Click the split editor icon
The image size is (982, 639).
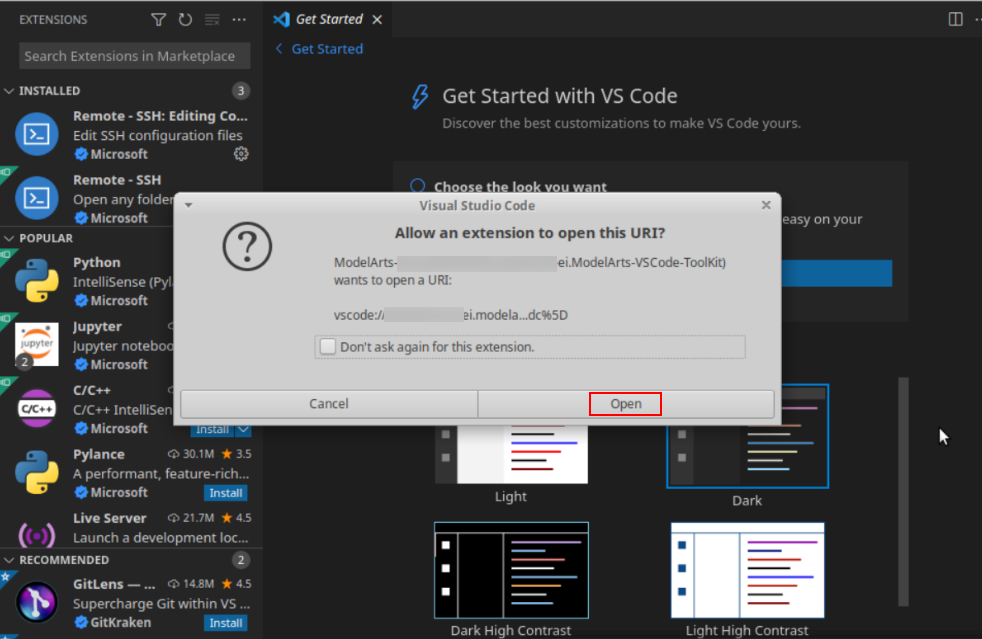click(955, 19)
